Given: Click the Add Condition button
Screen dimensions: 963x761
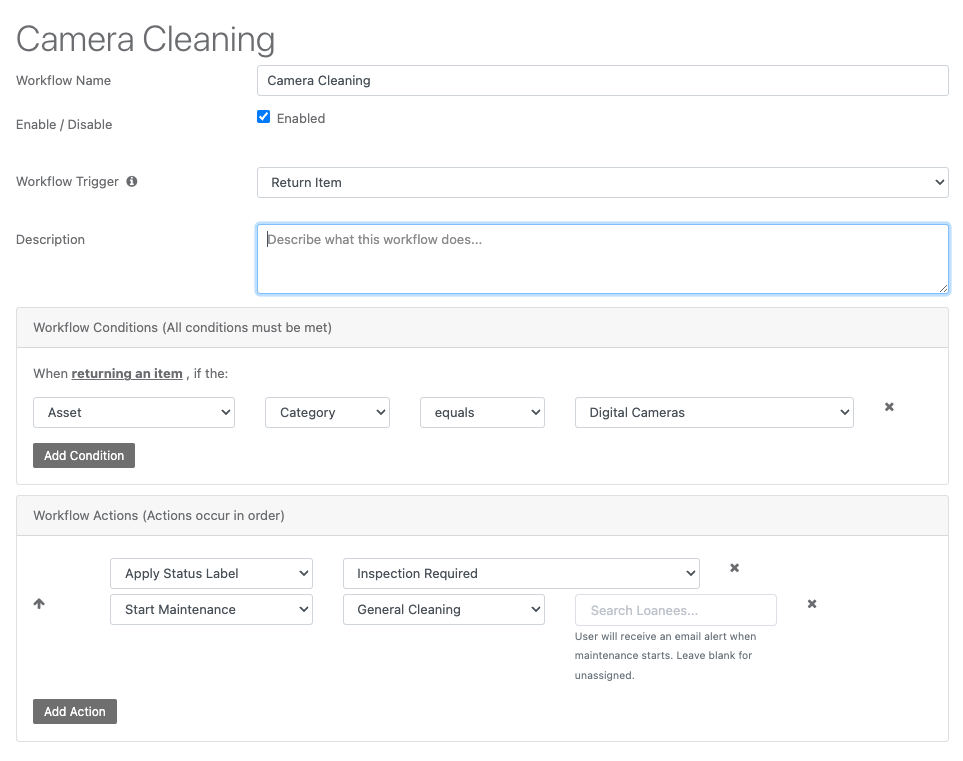Looking at the screenshot, I should [x=83, y=455].
